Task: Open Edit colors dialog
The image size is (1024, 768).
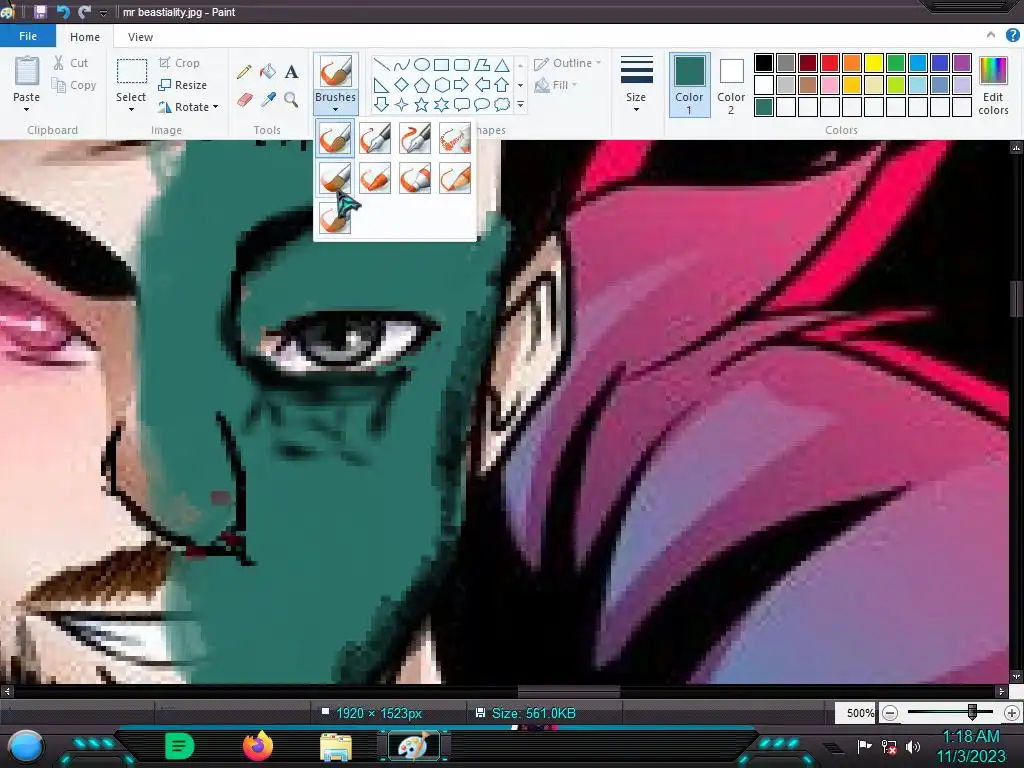Action: pos(993,86)
